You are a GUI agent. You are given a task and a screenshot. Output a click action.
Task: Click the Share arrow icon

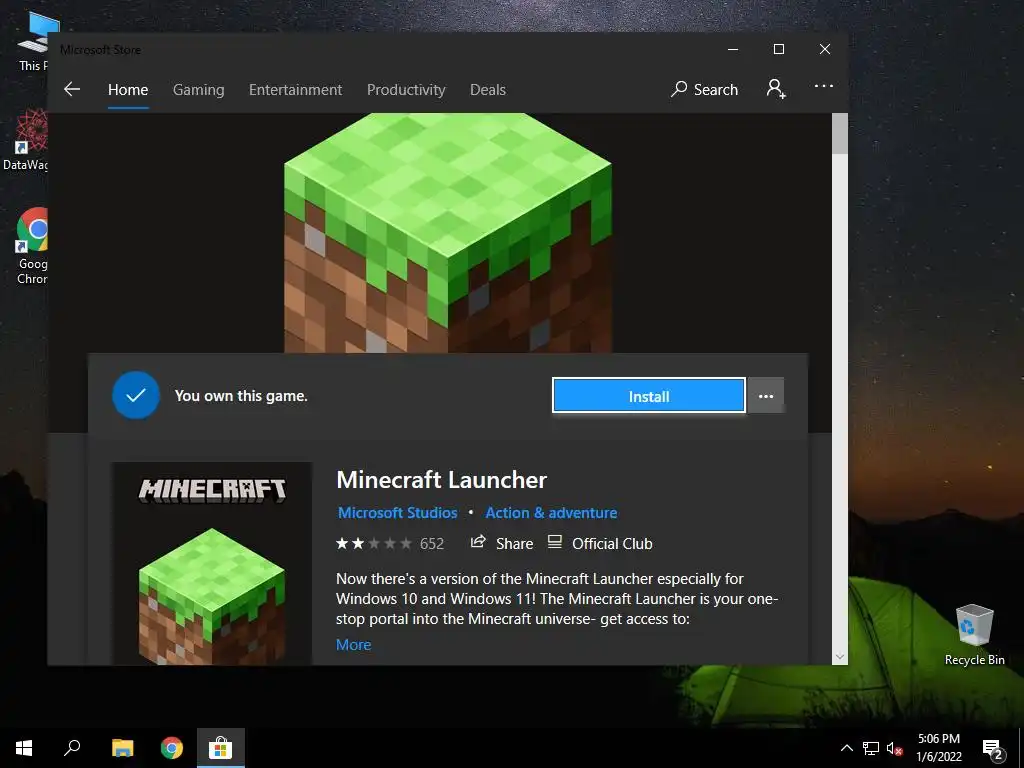tap(478, 542)
